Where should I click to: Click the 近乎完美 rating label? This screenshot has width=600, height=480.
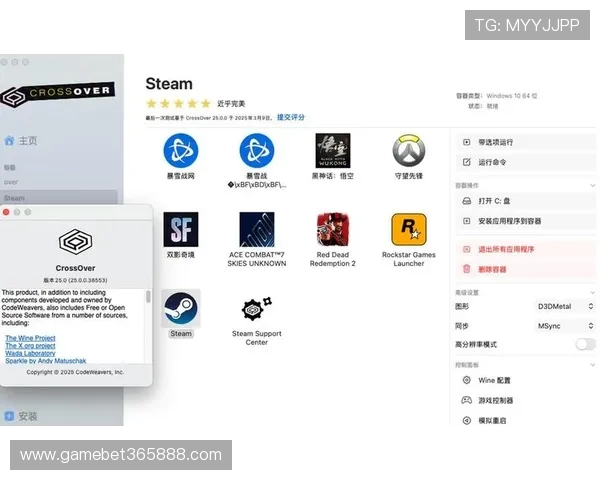[231, 104]
